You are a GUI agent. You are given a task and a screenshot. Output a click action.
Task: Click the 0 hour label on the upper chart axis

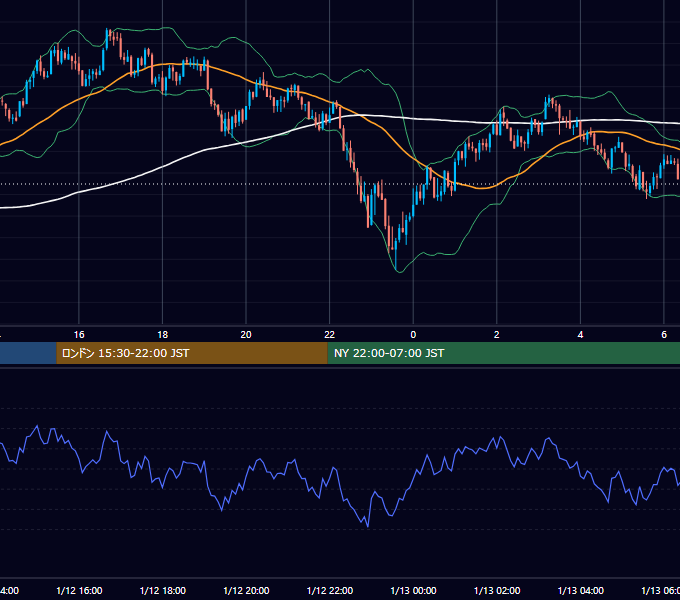click(413, 335)
